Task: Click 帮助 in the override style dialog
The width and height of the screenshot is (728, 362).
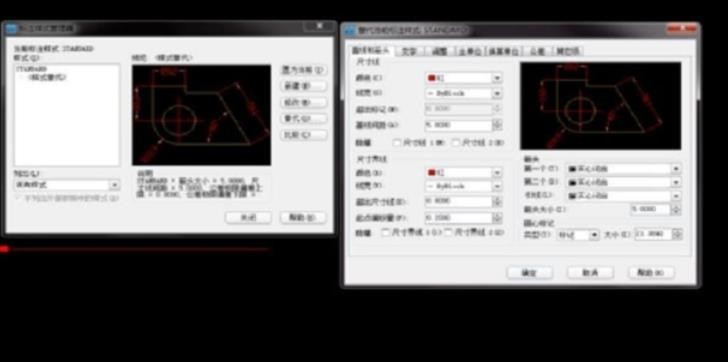Action: coord(651,272)
